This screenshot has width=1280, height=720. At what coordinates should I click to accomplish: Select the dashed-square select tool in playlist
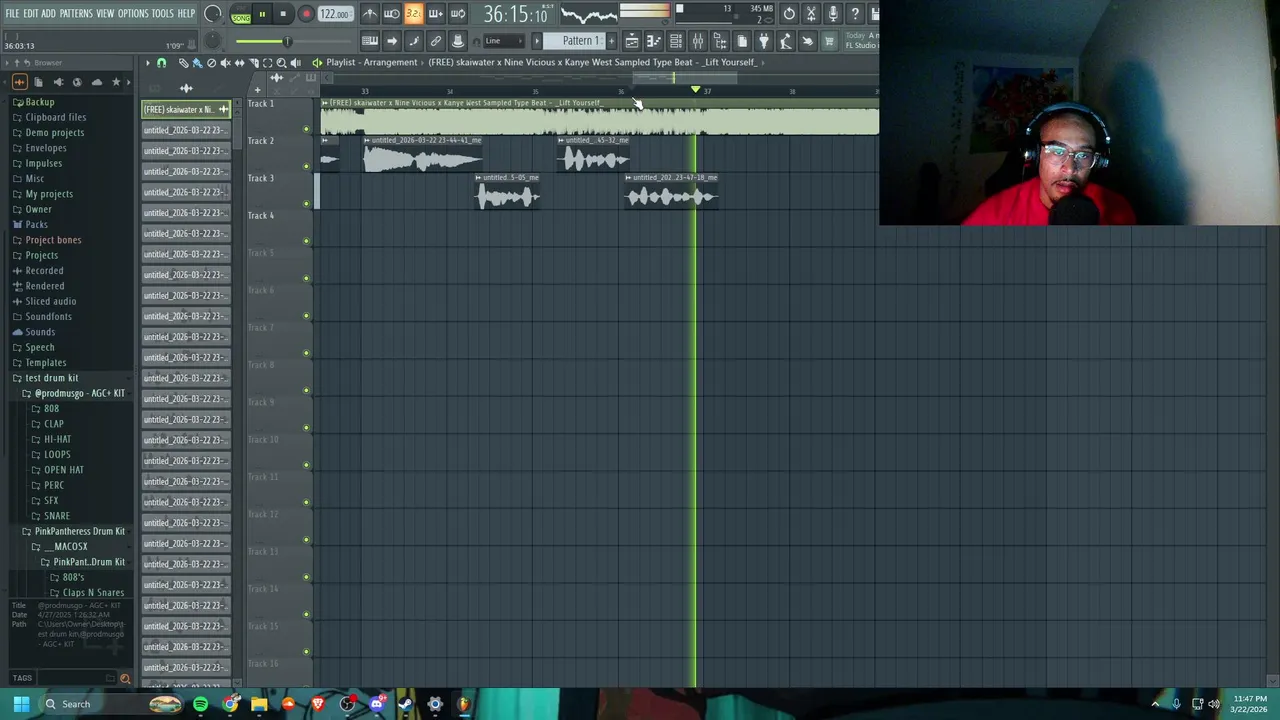click(267, 63)
